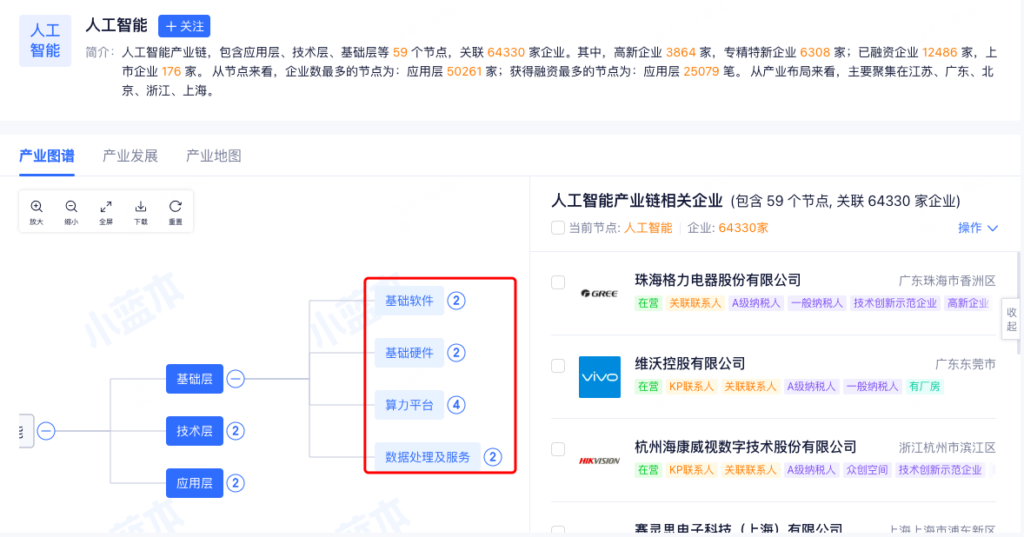
Task: Click the vivo company logo
Action: point(599,377)
